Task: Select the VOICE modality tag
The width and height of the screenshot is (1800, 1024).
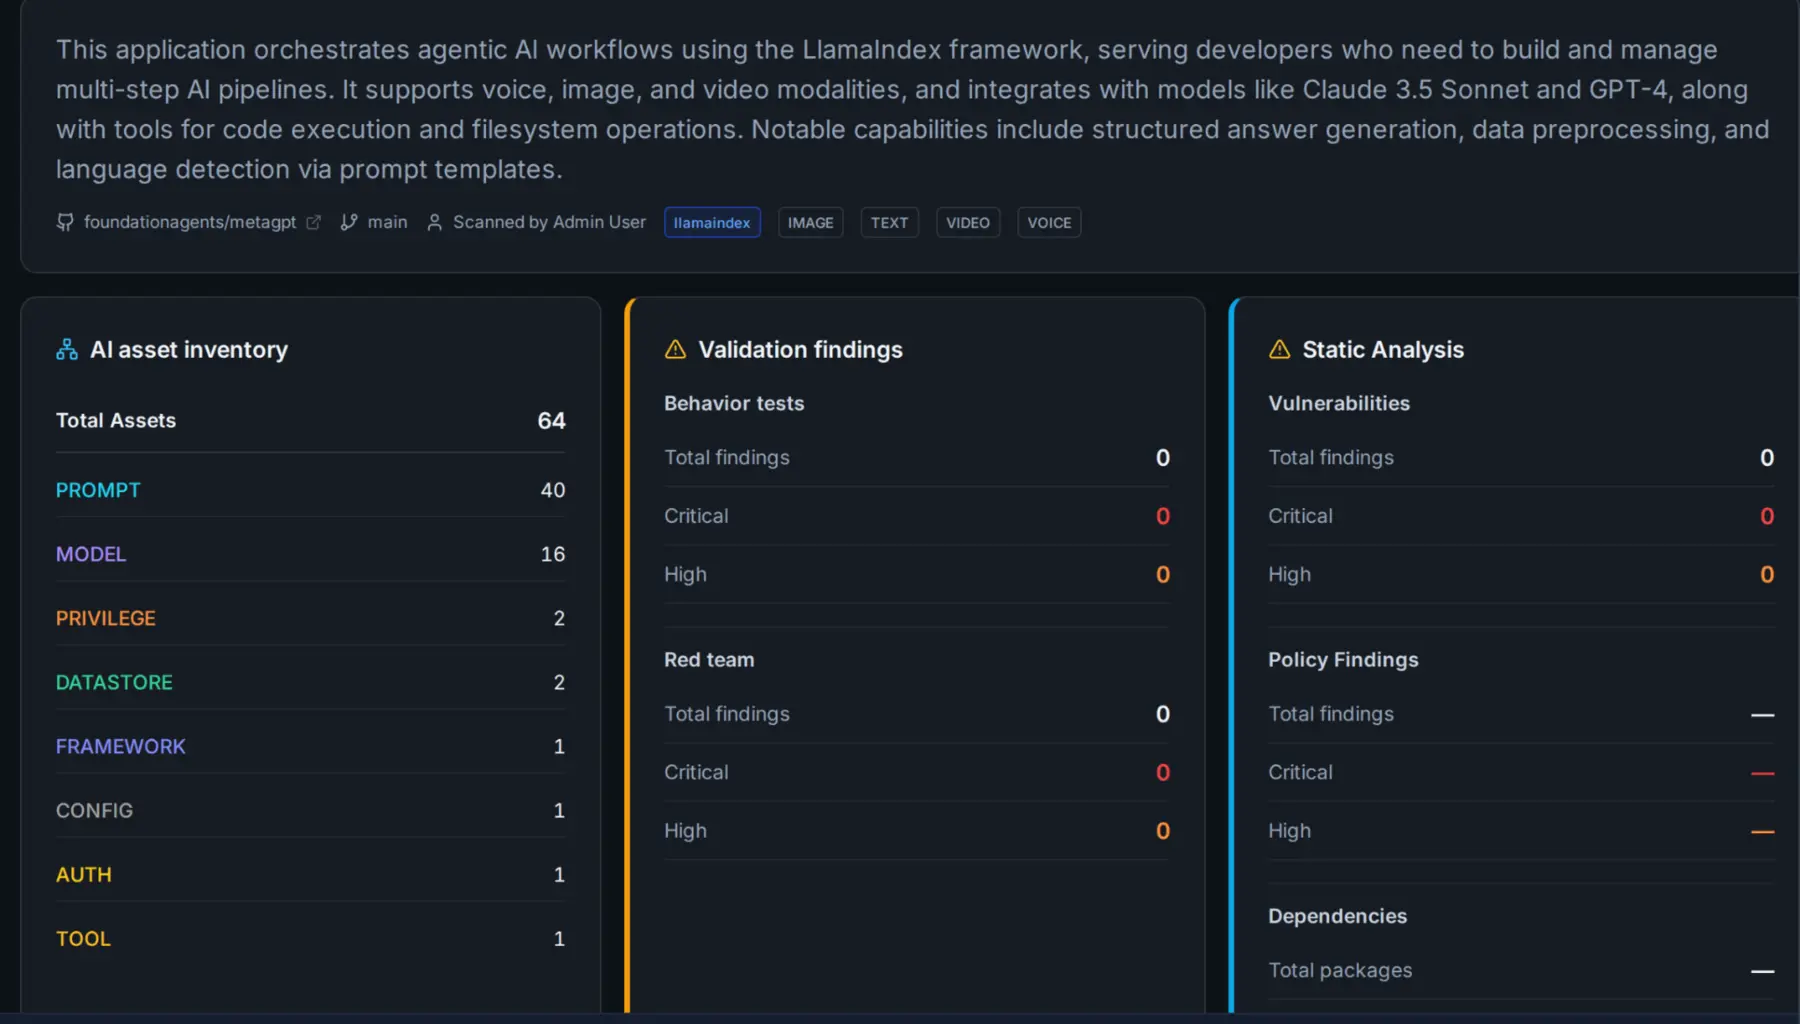Action: click(x=1049, y=222)
